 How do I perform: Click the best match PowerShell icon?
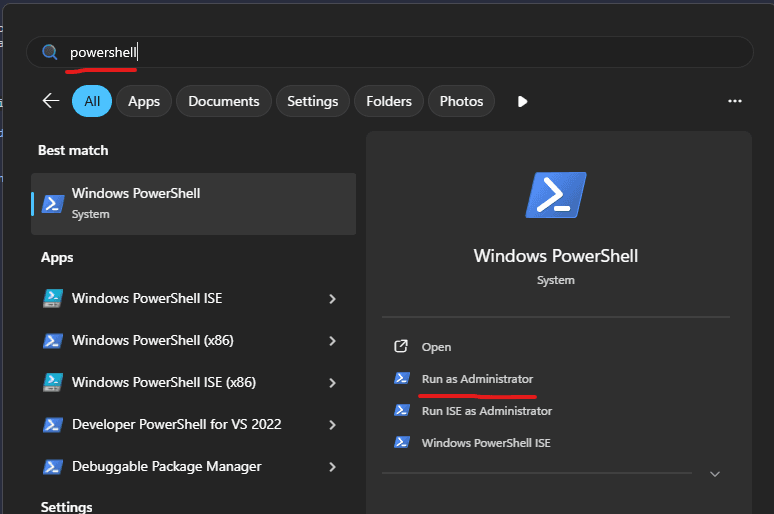coord(53,203)
